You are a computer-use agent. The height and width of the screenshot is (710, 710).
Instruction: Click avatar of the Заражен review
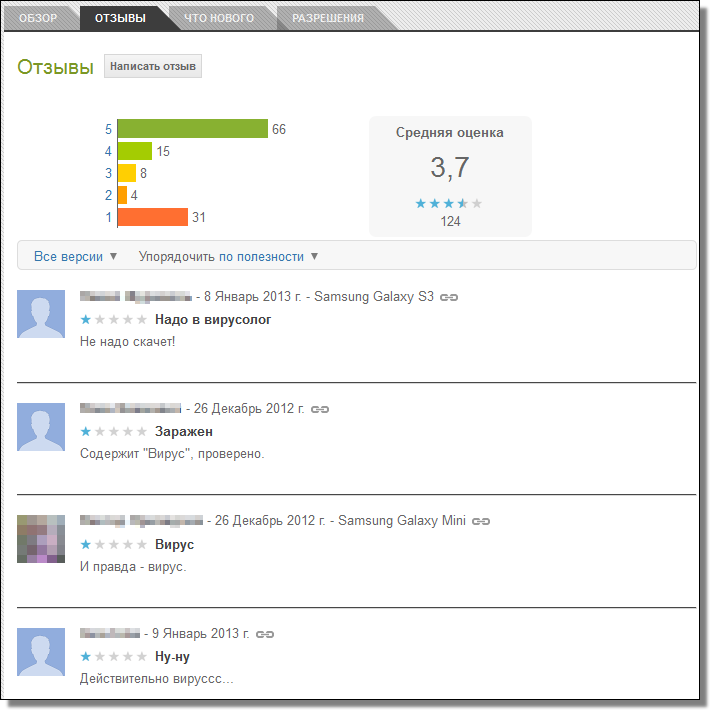41,427
